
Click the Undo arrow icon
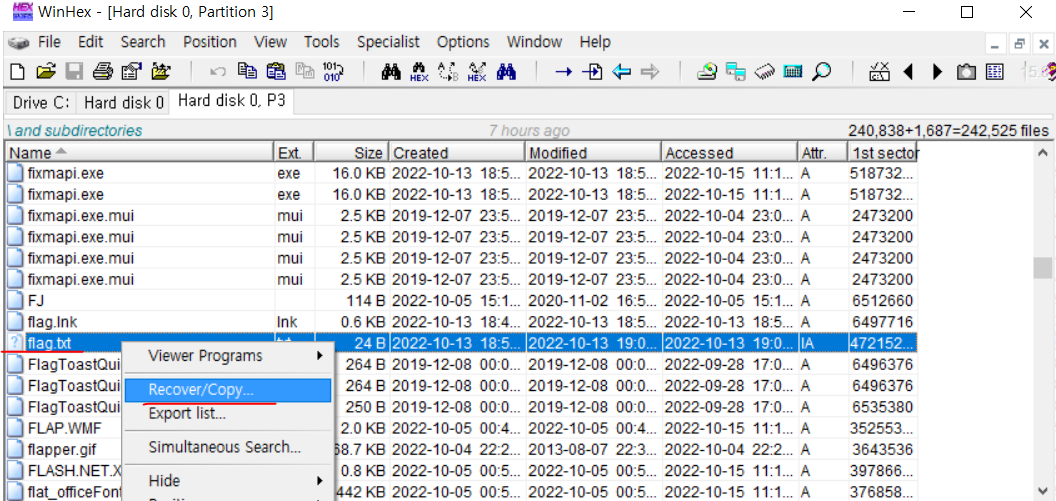[x=218, y=71]
